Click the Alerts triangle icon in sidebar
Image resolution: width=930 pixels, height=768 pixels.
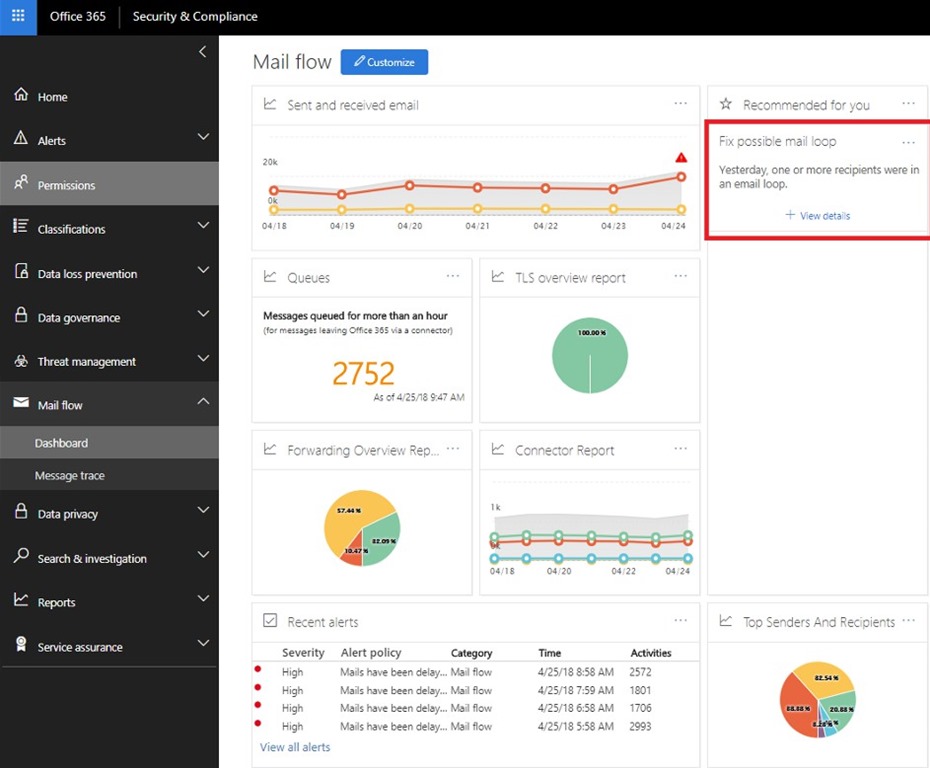coord(21,138)
